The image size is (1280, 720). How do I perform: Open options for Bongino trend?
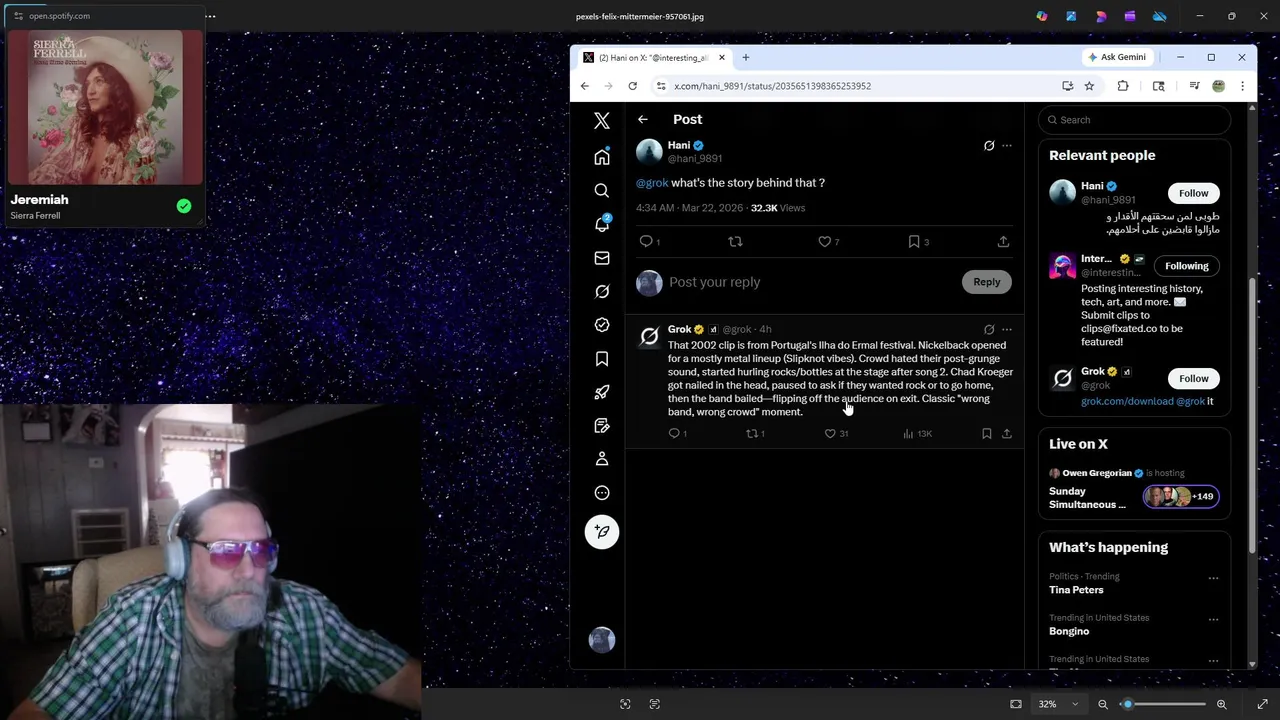(1213, 619)
